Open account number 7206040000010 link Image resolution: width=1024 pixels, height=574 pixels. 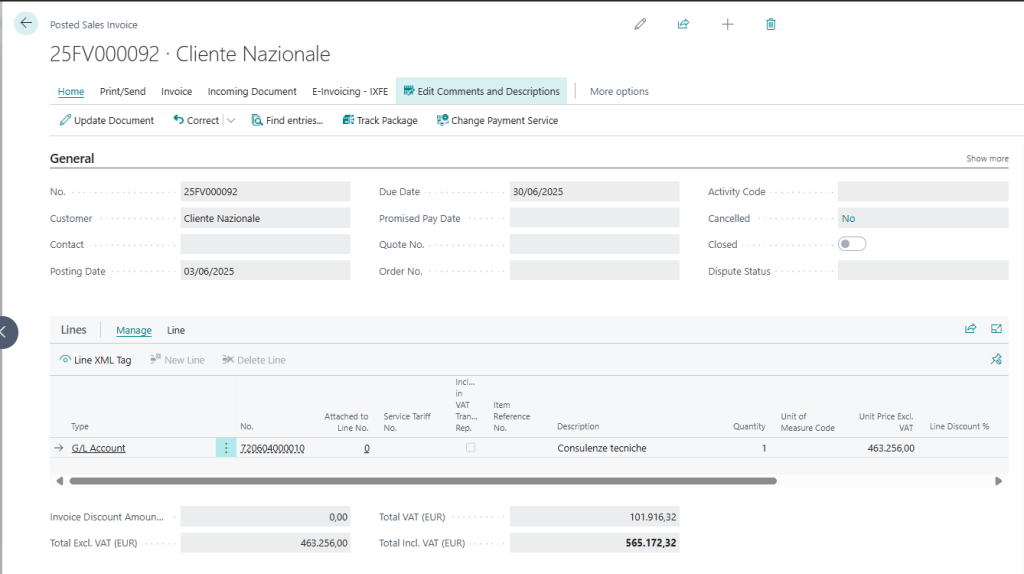pyautogui.click(x=272, y=448)
